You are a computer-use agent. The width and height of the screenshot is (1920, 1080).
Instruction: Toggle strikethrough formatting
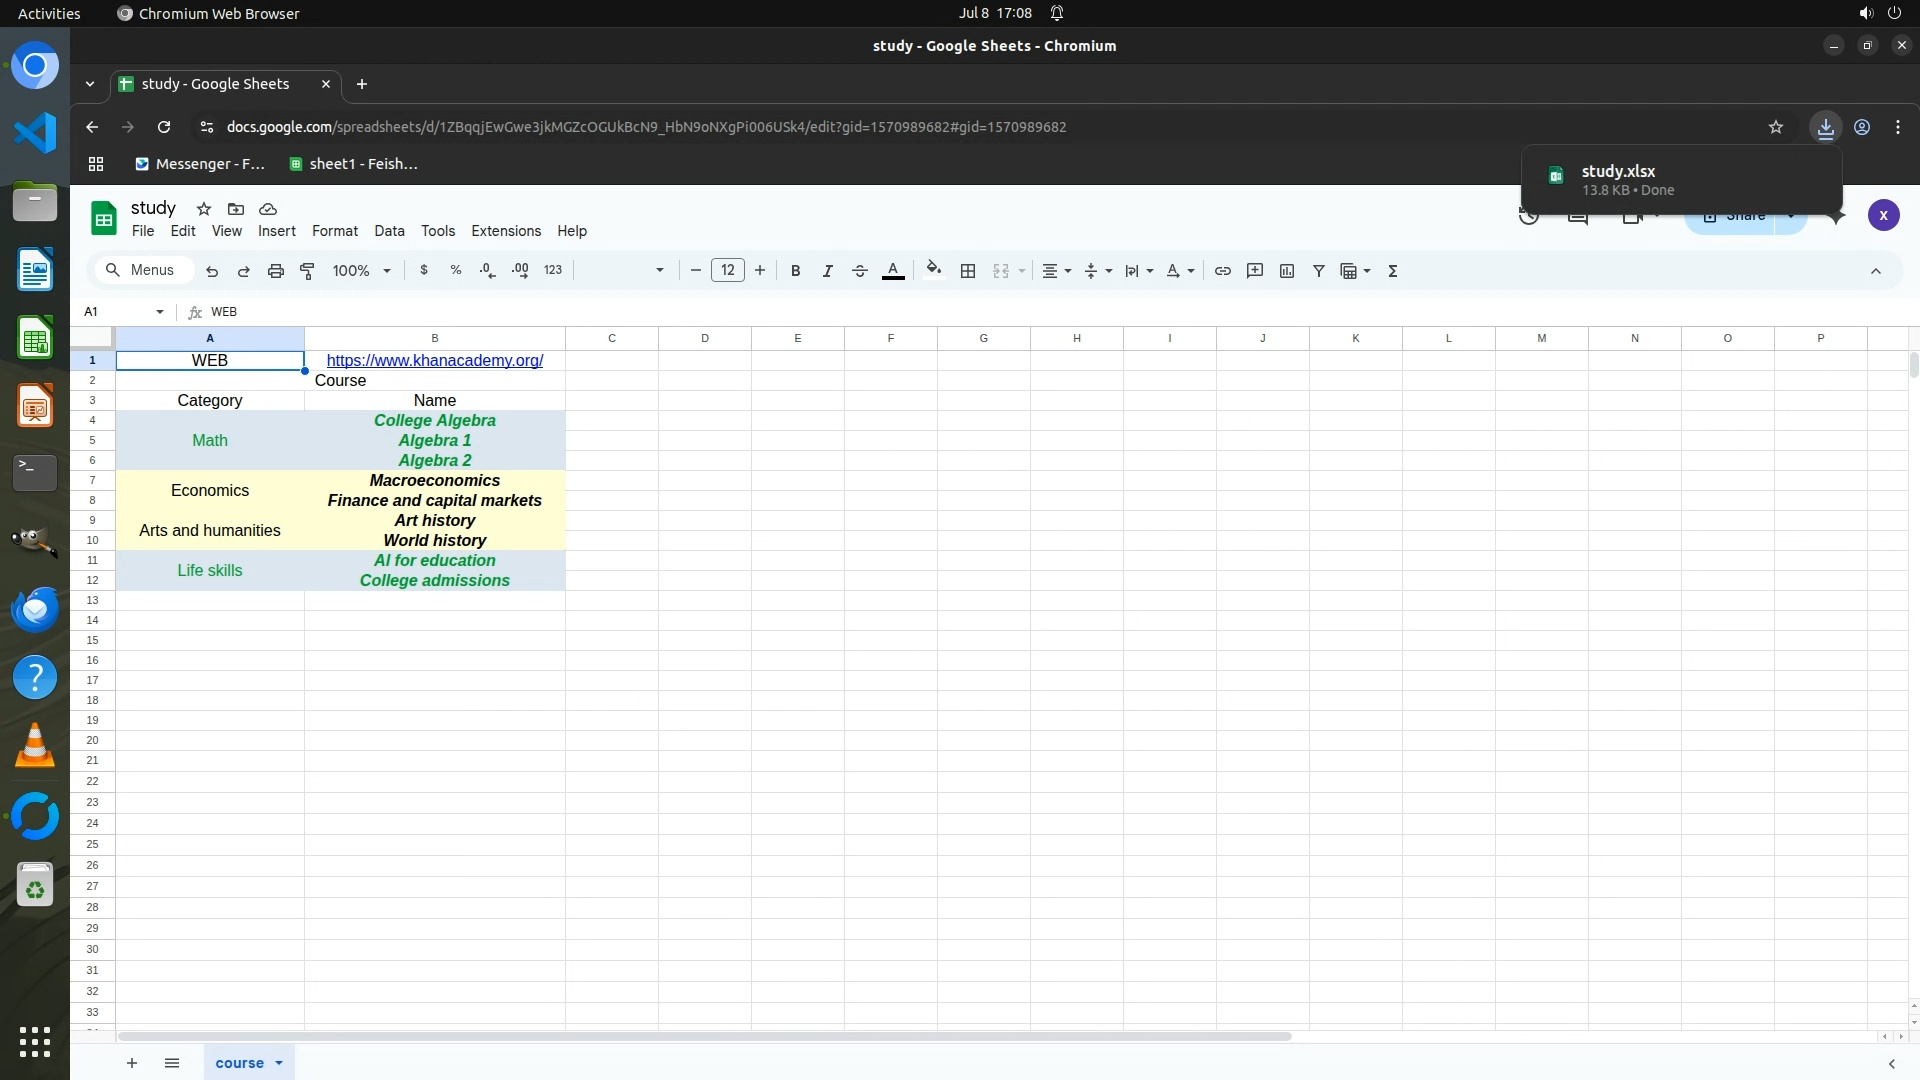[860, 271]
